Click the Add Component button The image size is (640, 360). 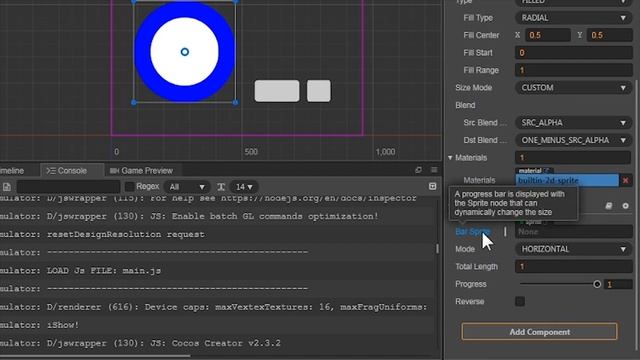coord(539,332)
